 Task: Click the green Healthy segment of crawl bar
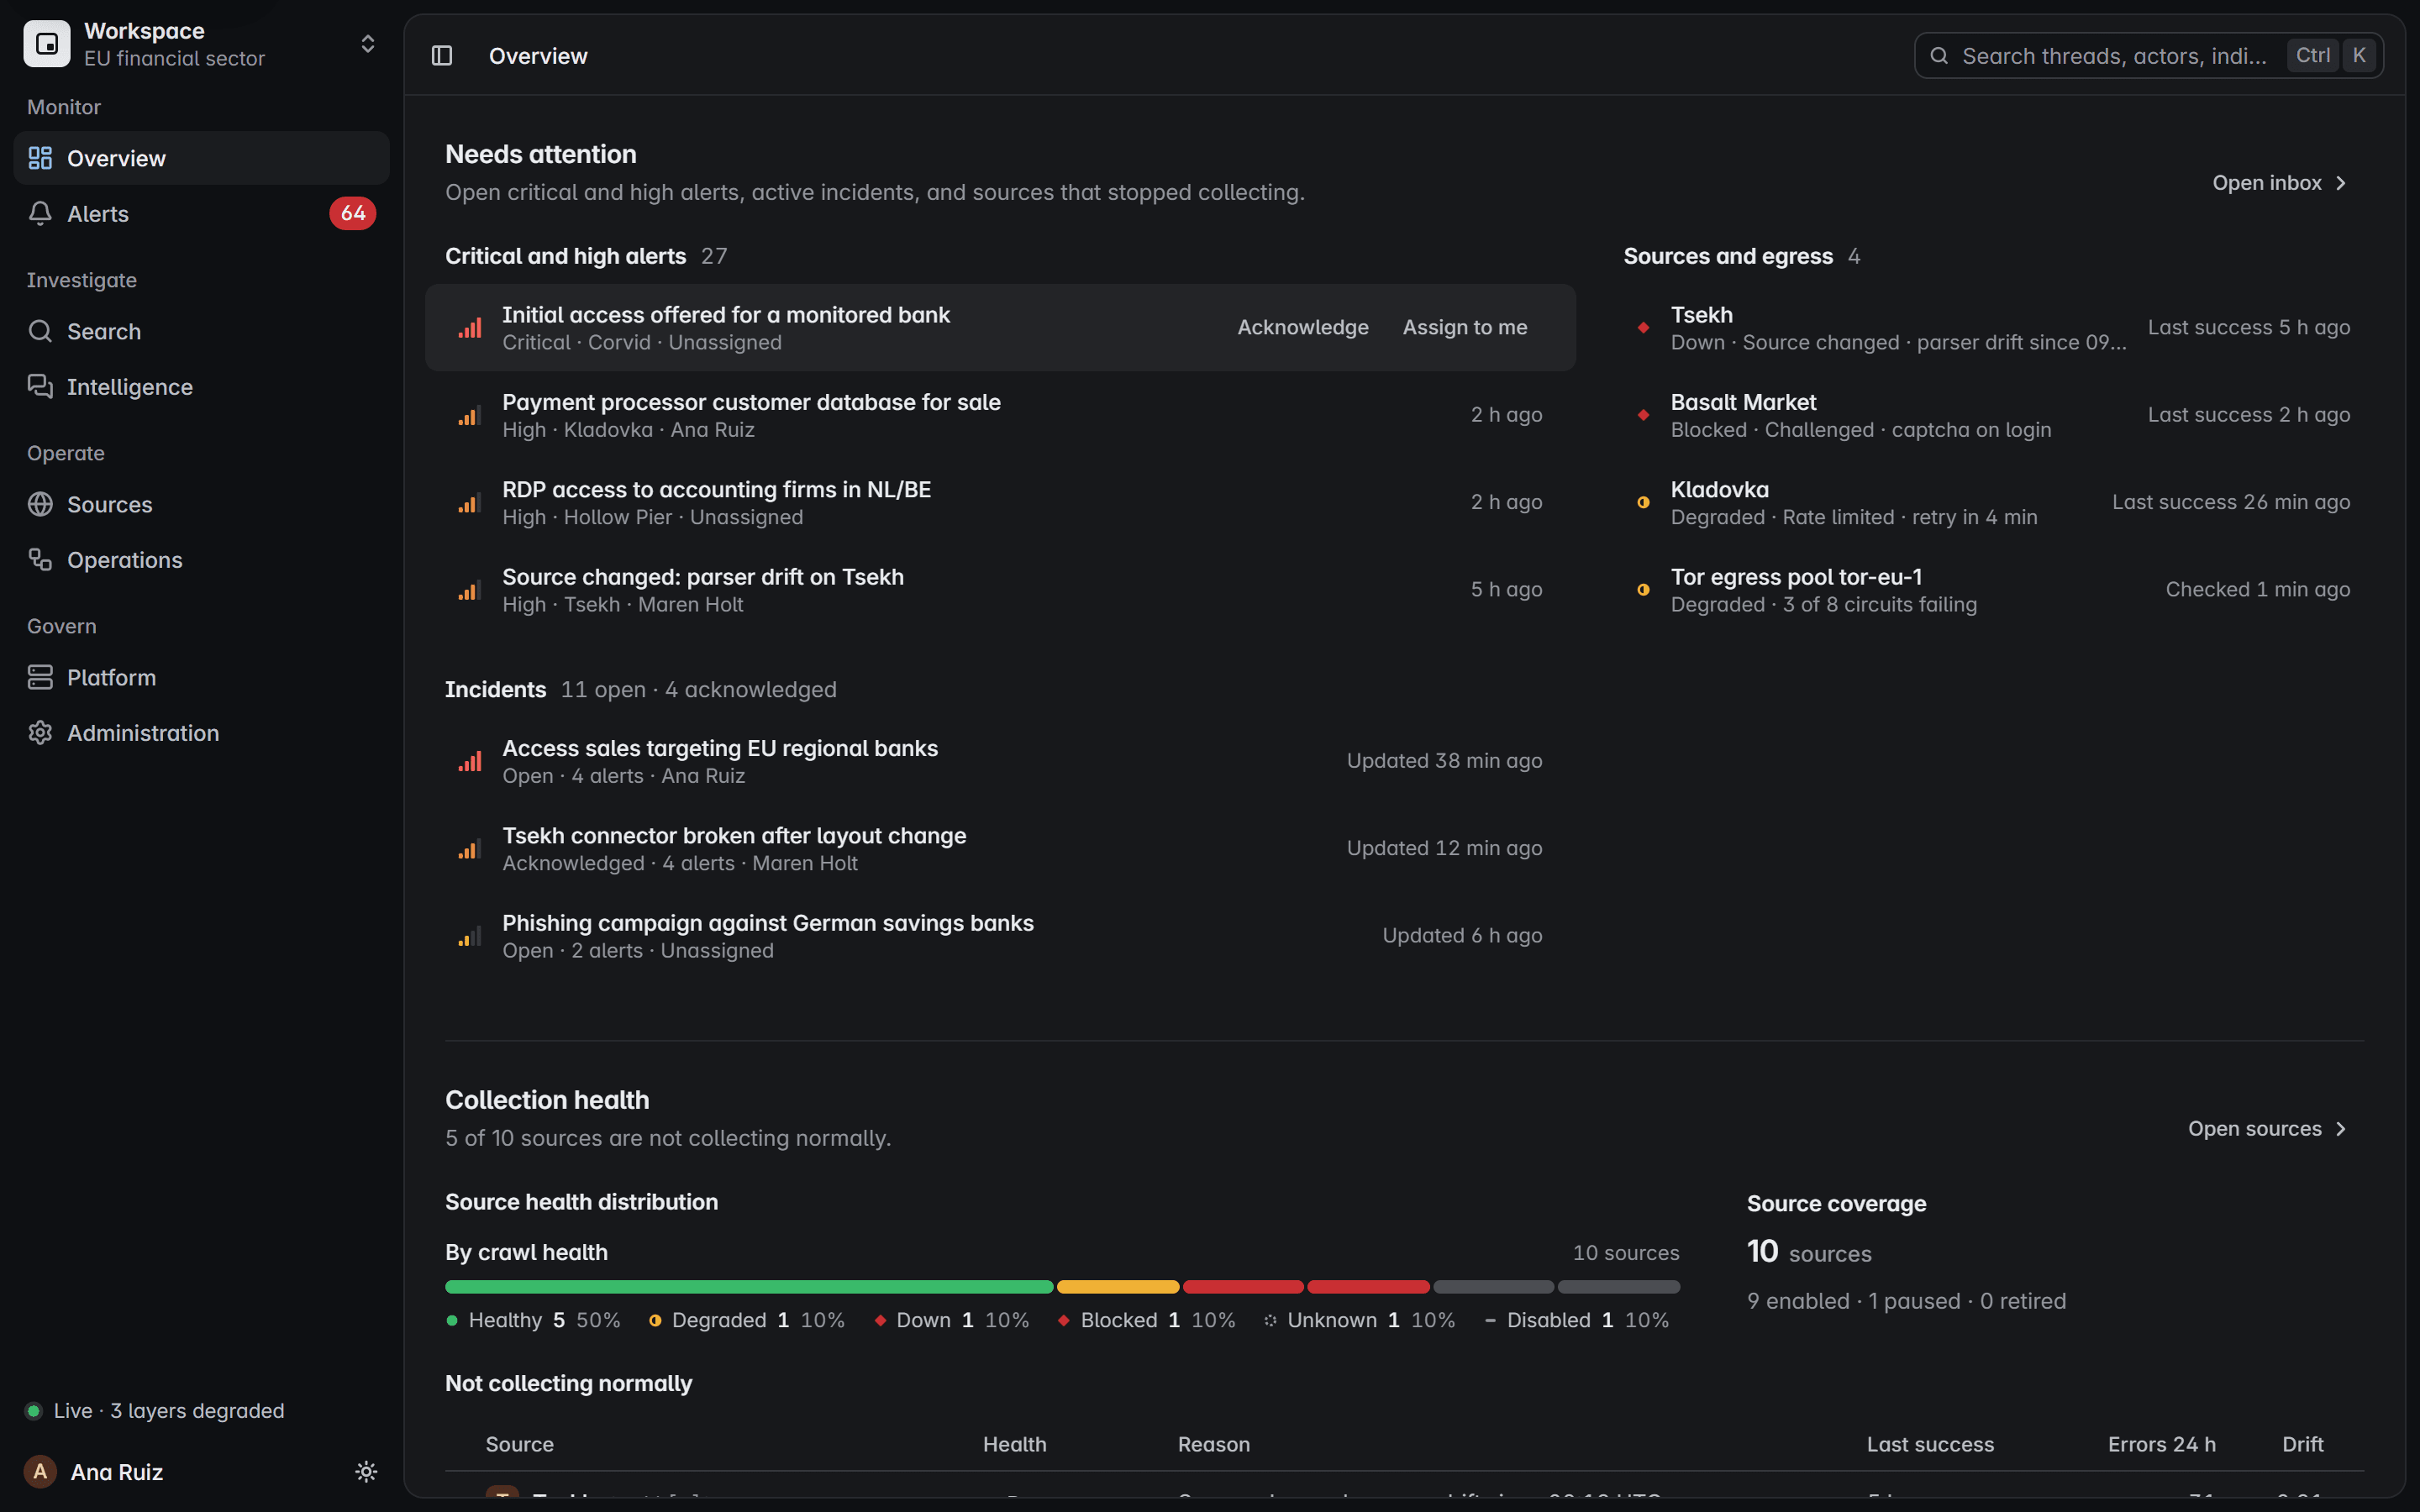749,1287
